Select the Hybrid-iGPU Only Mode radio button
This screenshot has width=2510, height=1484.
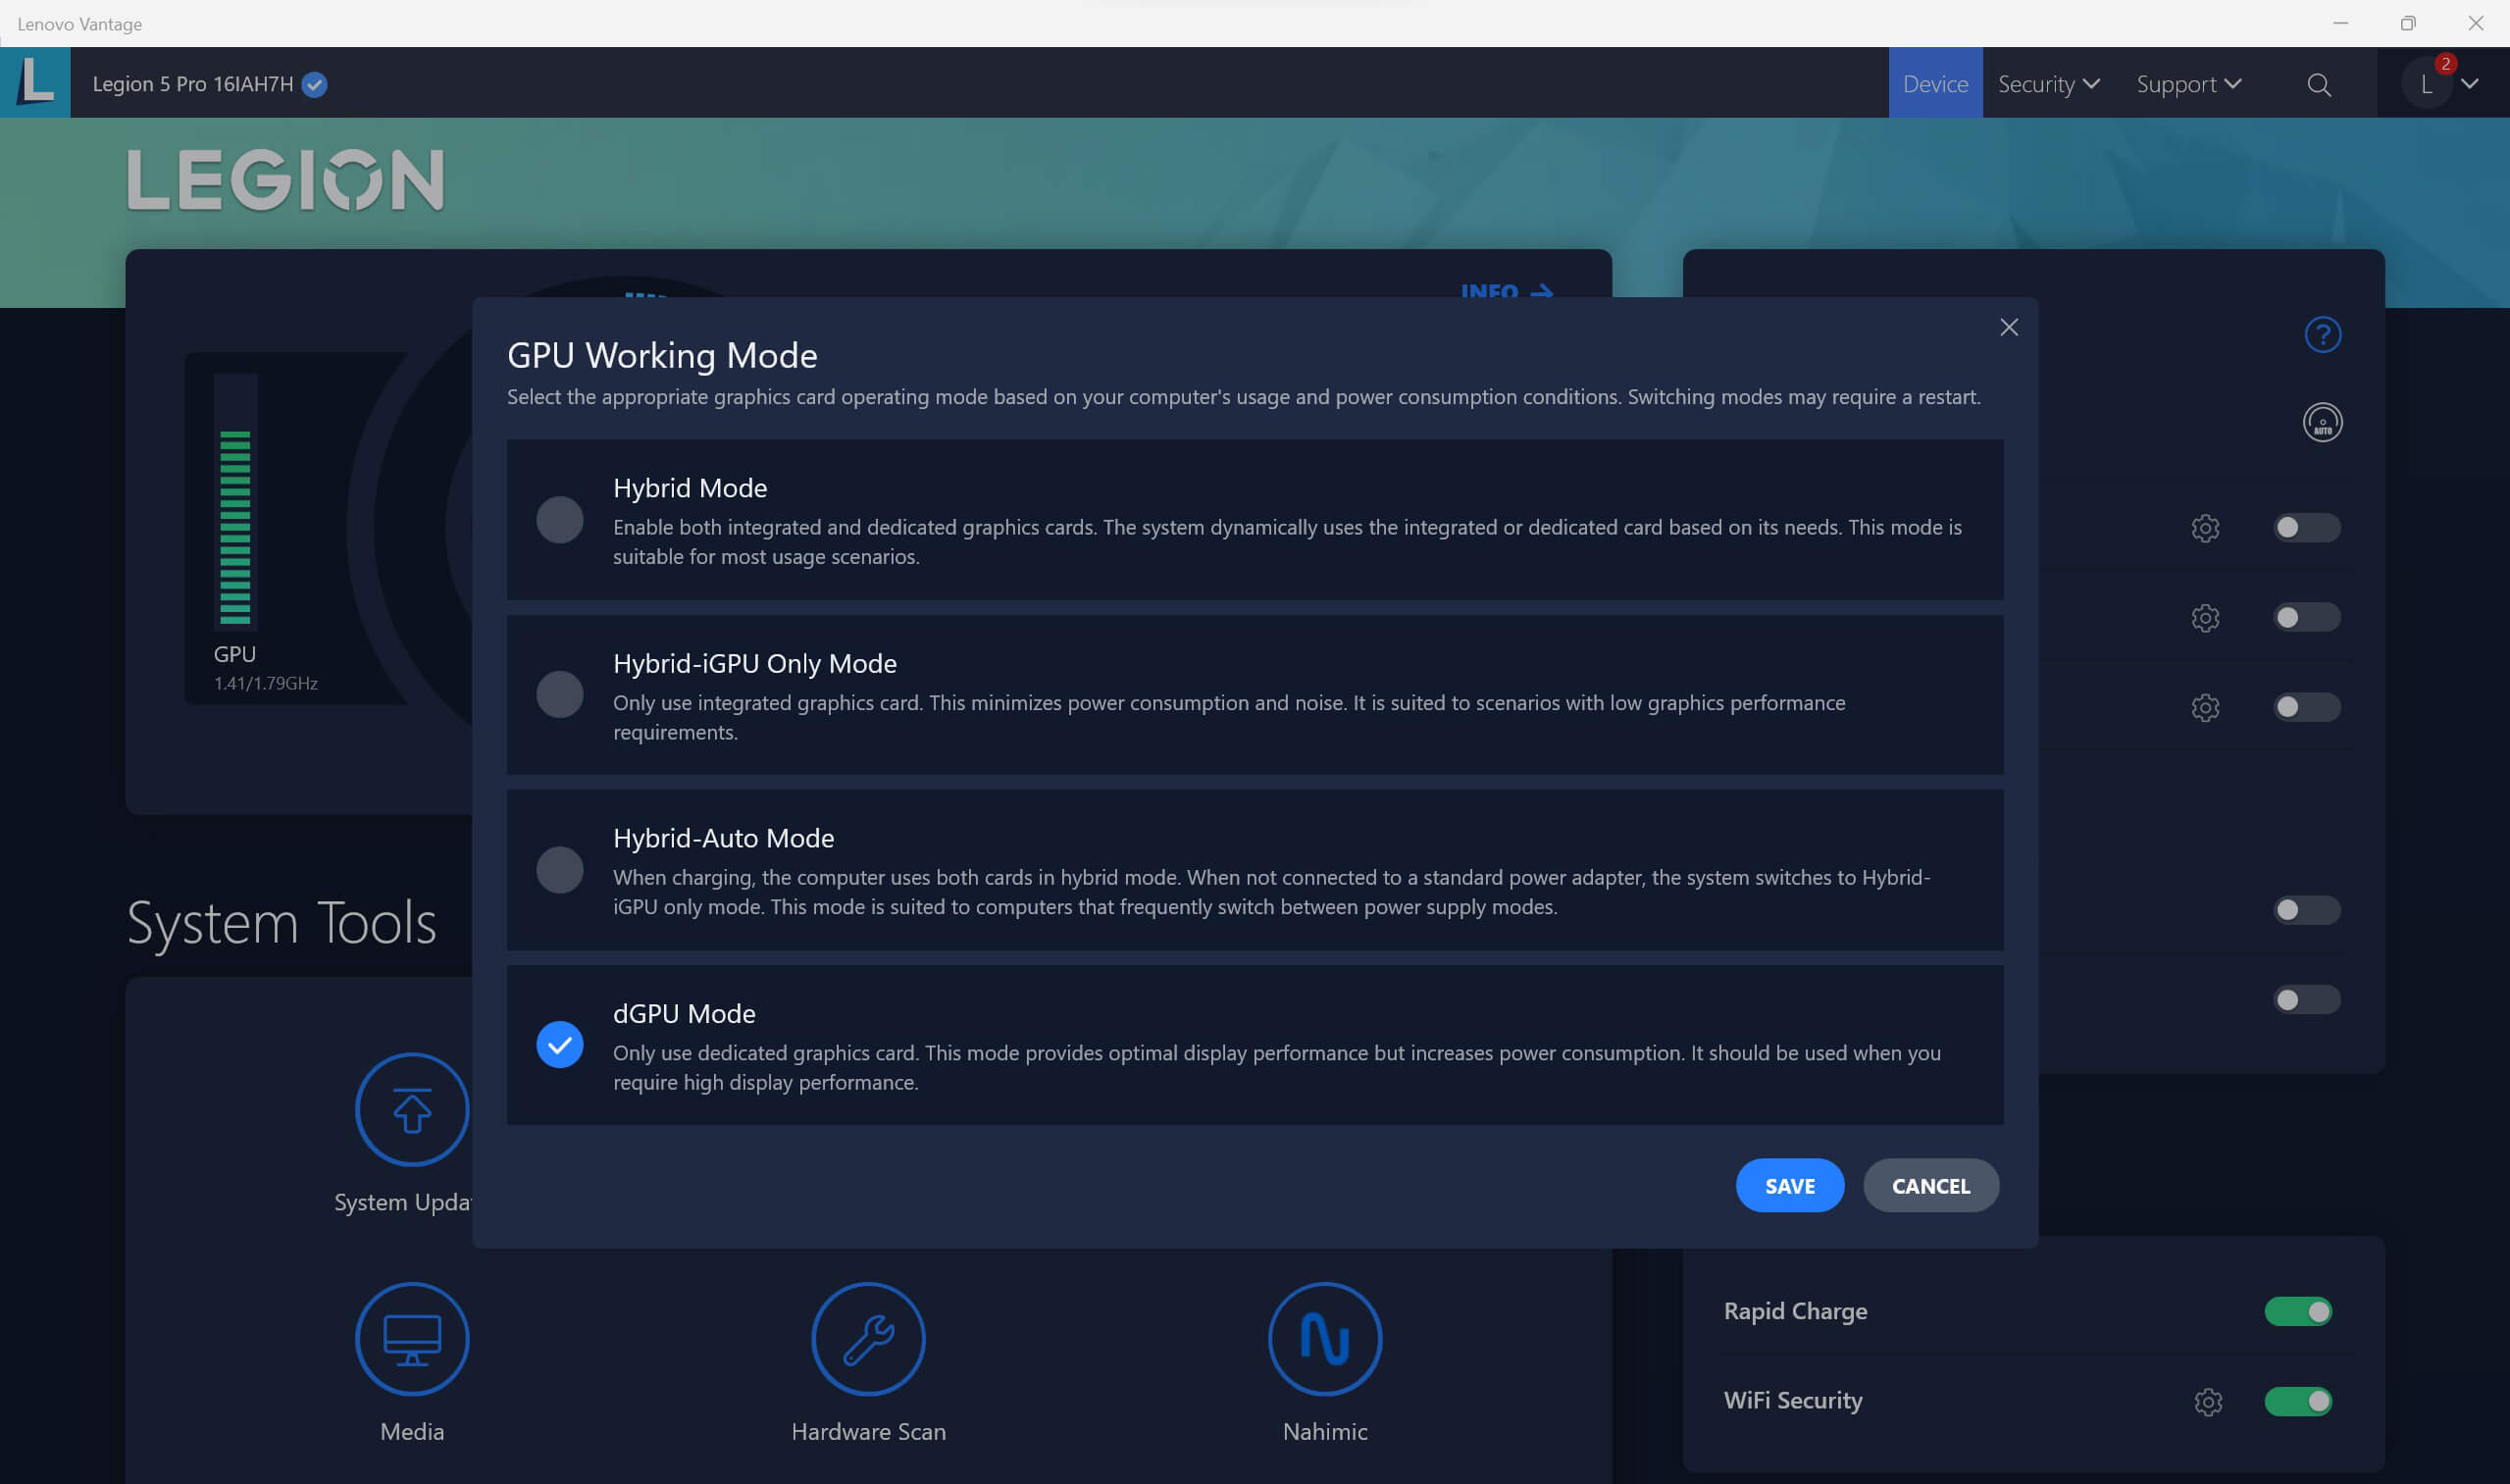point(560,694)
